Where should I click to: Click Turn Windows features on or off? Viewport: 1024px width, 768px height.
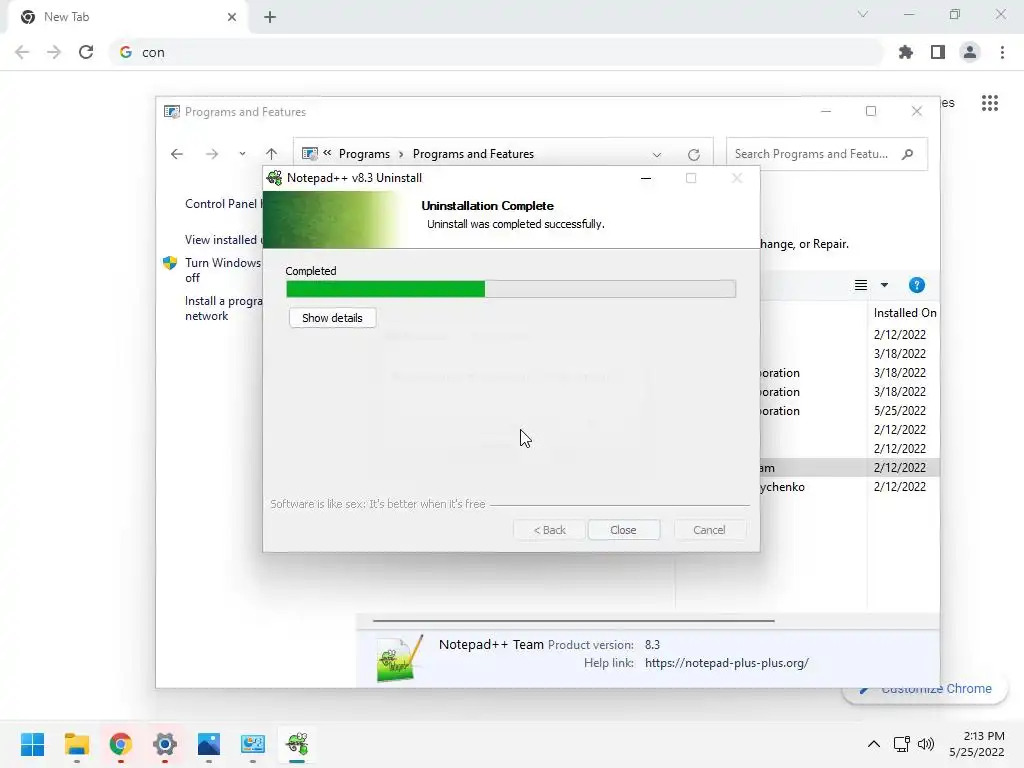[x=223, y=270]
